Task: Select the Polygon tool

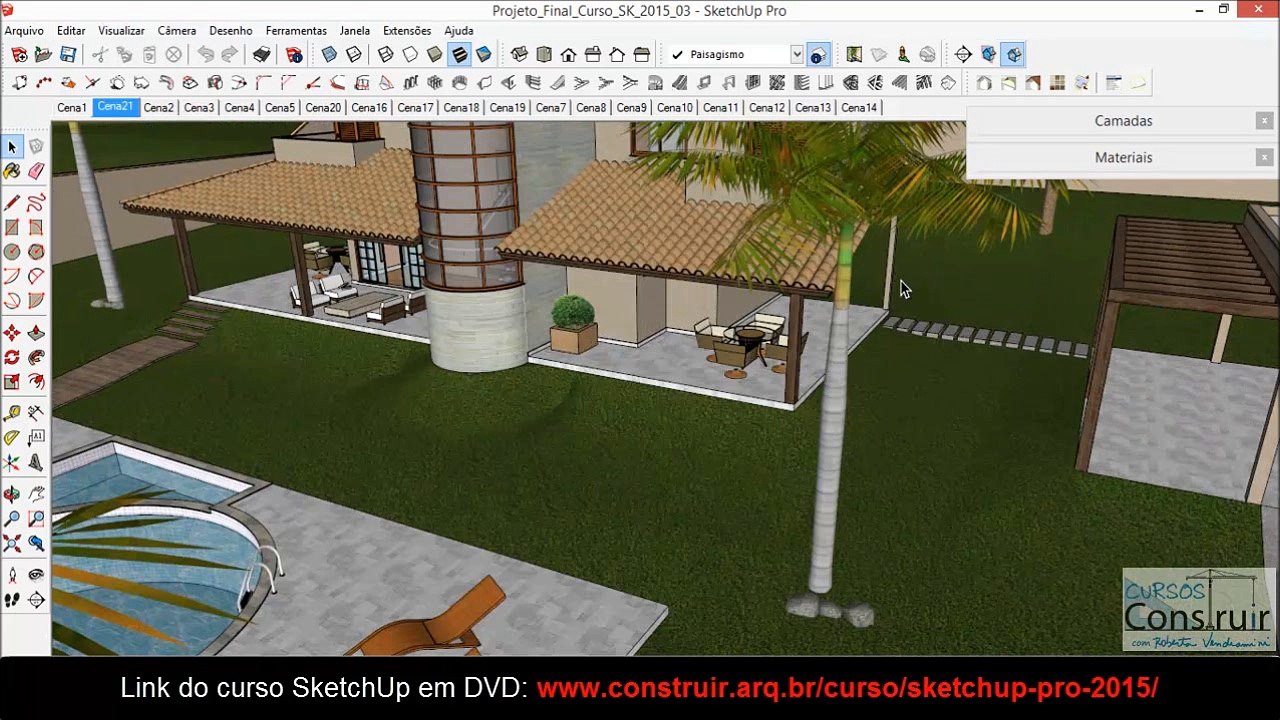Action: pyautogui.click(x=36, y=252)
